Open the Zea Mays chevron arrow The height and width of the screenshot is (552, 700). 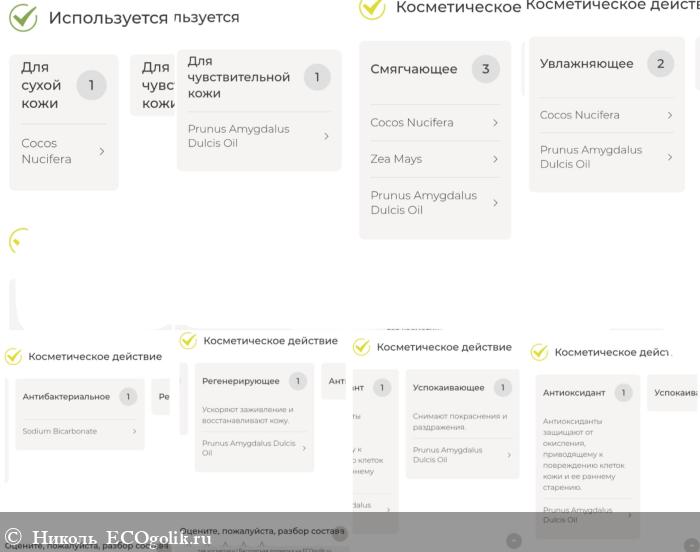[x=494, y=159]
